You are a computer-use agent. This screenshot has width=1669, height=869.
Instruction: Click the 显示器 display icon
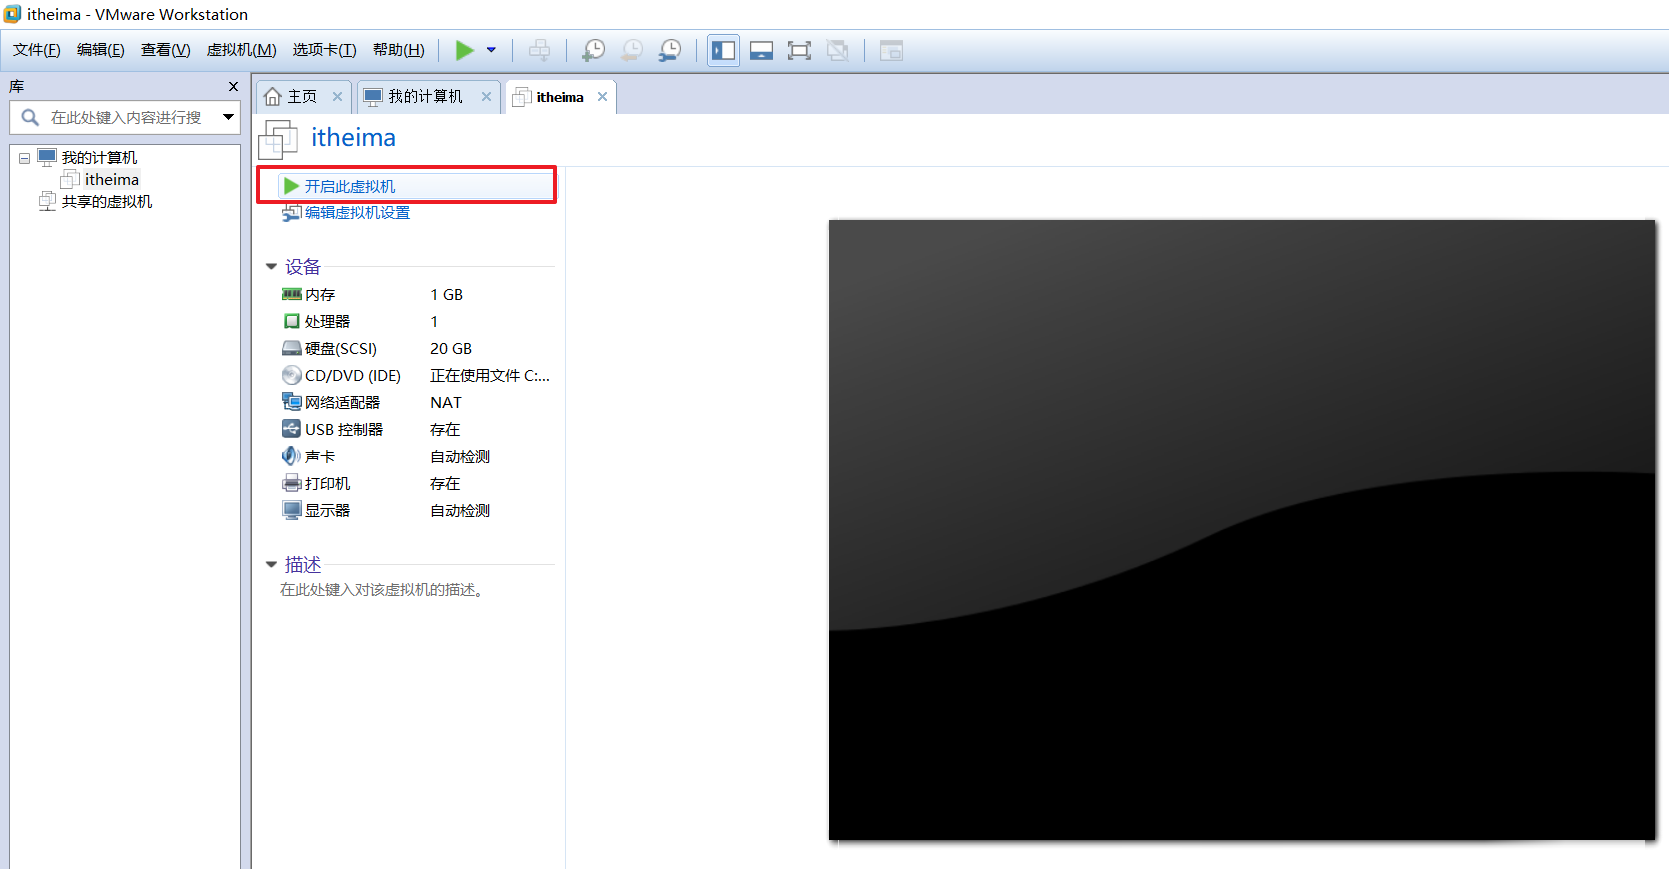tap(291, 510)
